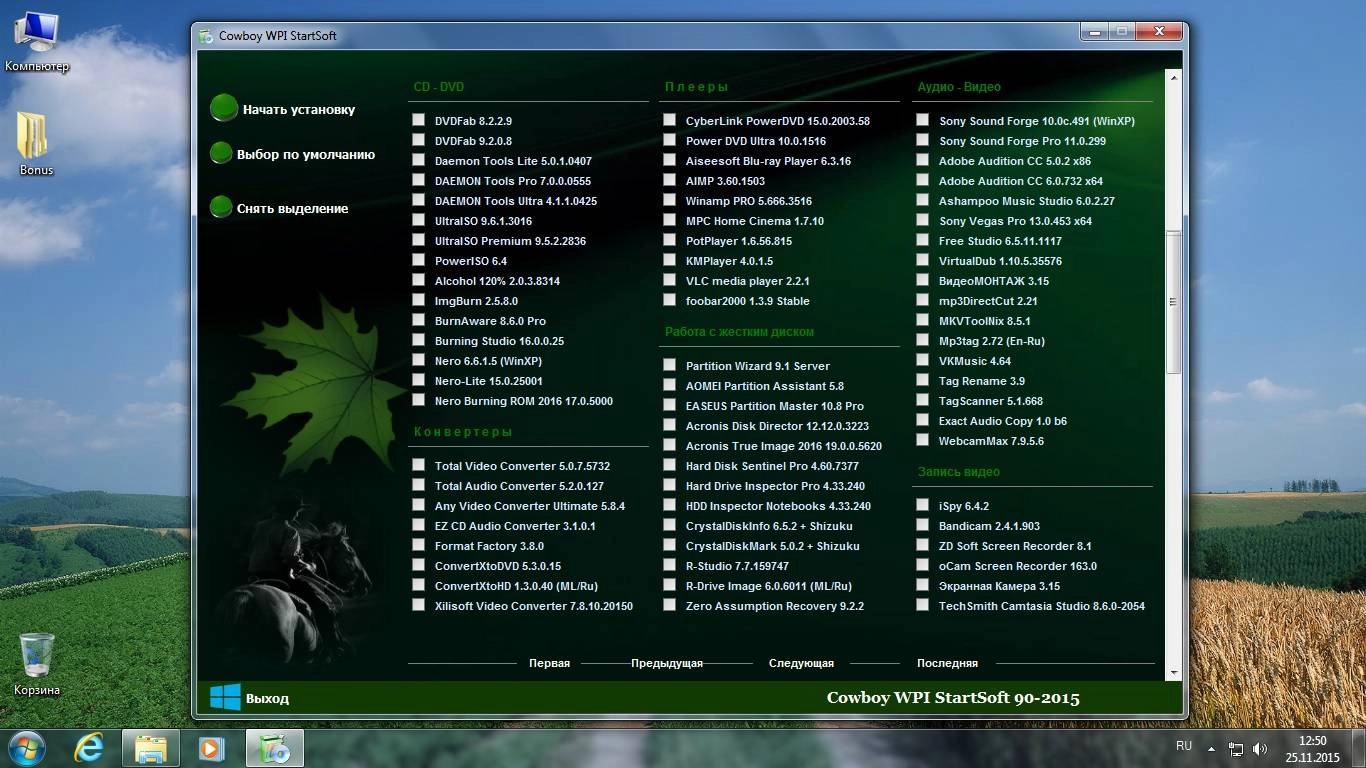The image size is (1366, 768).
Task: Open Windows Explorer from the taskbar
Action: tap(151, 747)
